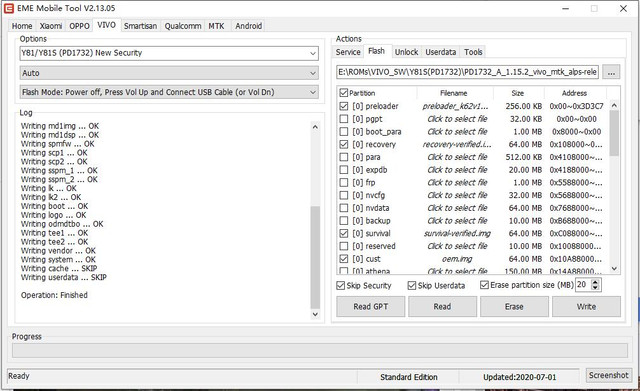Switch to the Unlock actions tab
Image resolution: width=640 pixels, height=391 pixels.
tap(406, 52)
